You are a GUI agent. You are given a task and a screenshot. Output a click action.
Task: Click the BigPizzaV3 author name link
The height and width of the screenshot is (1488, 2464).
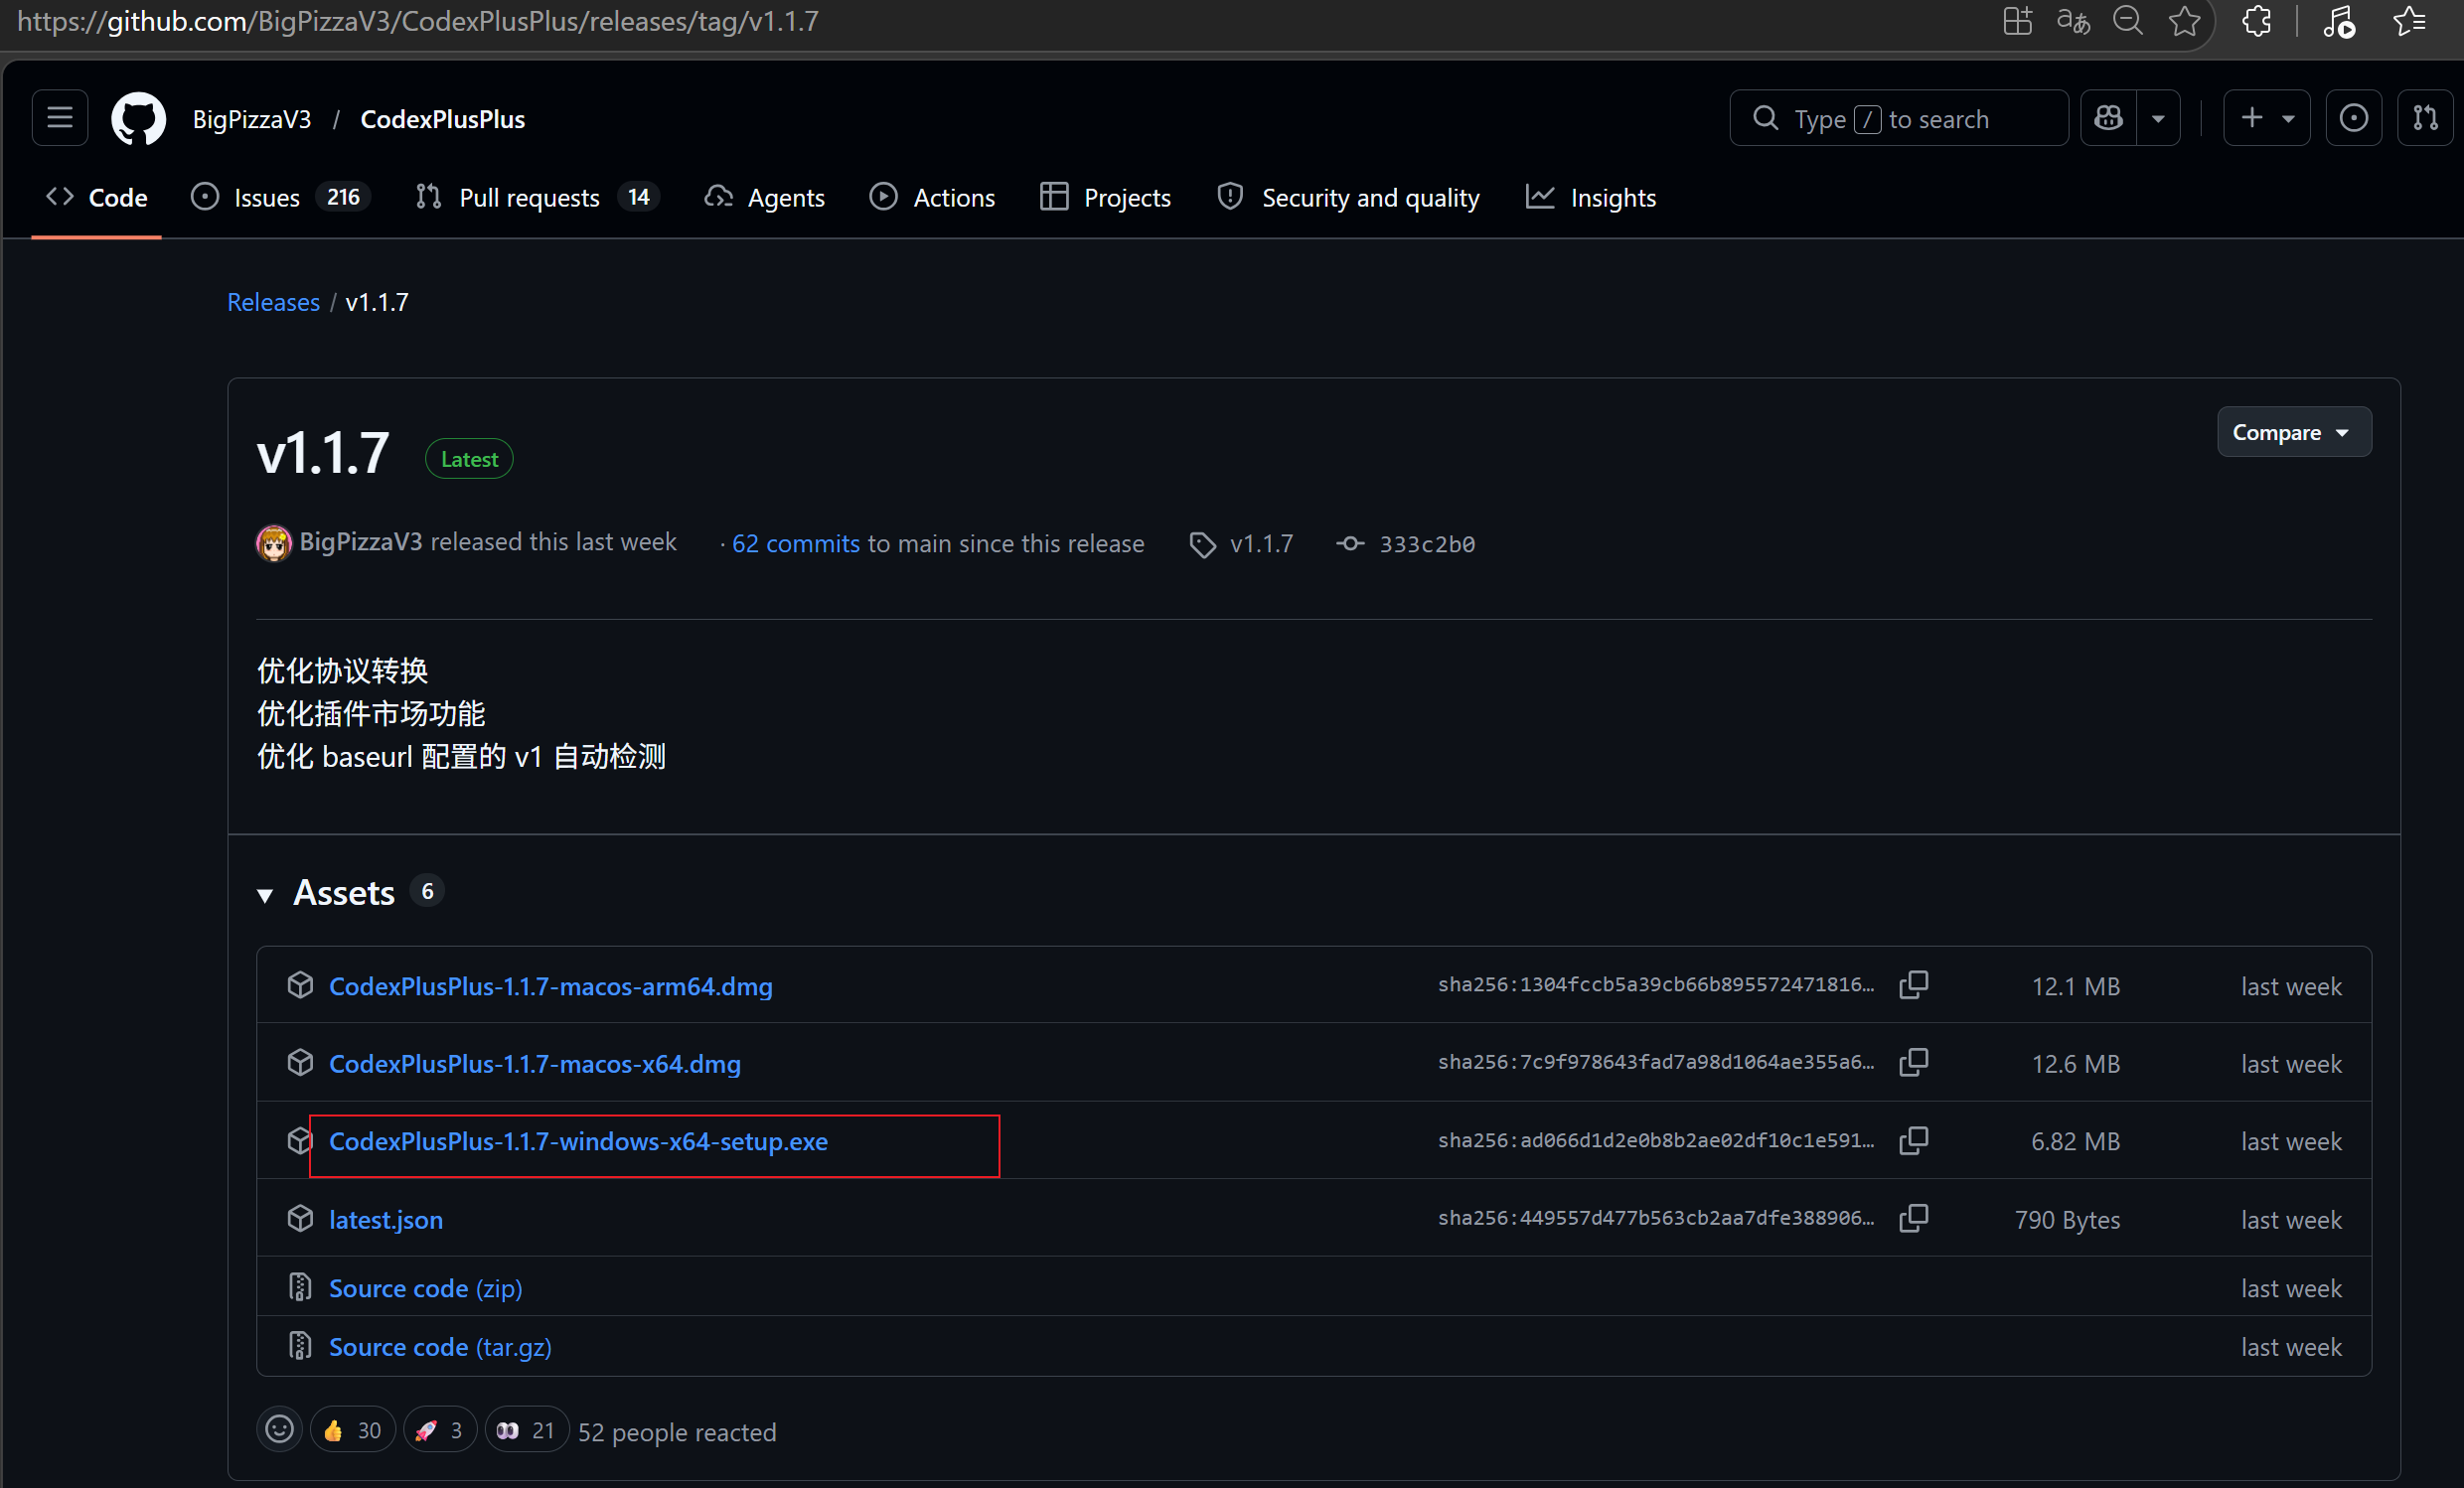pos(361,541)
